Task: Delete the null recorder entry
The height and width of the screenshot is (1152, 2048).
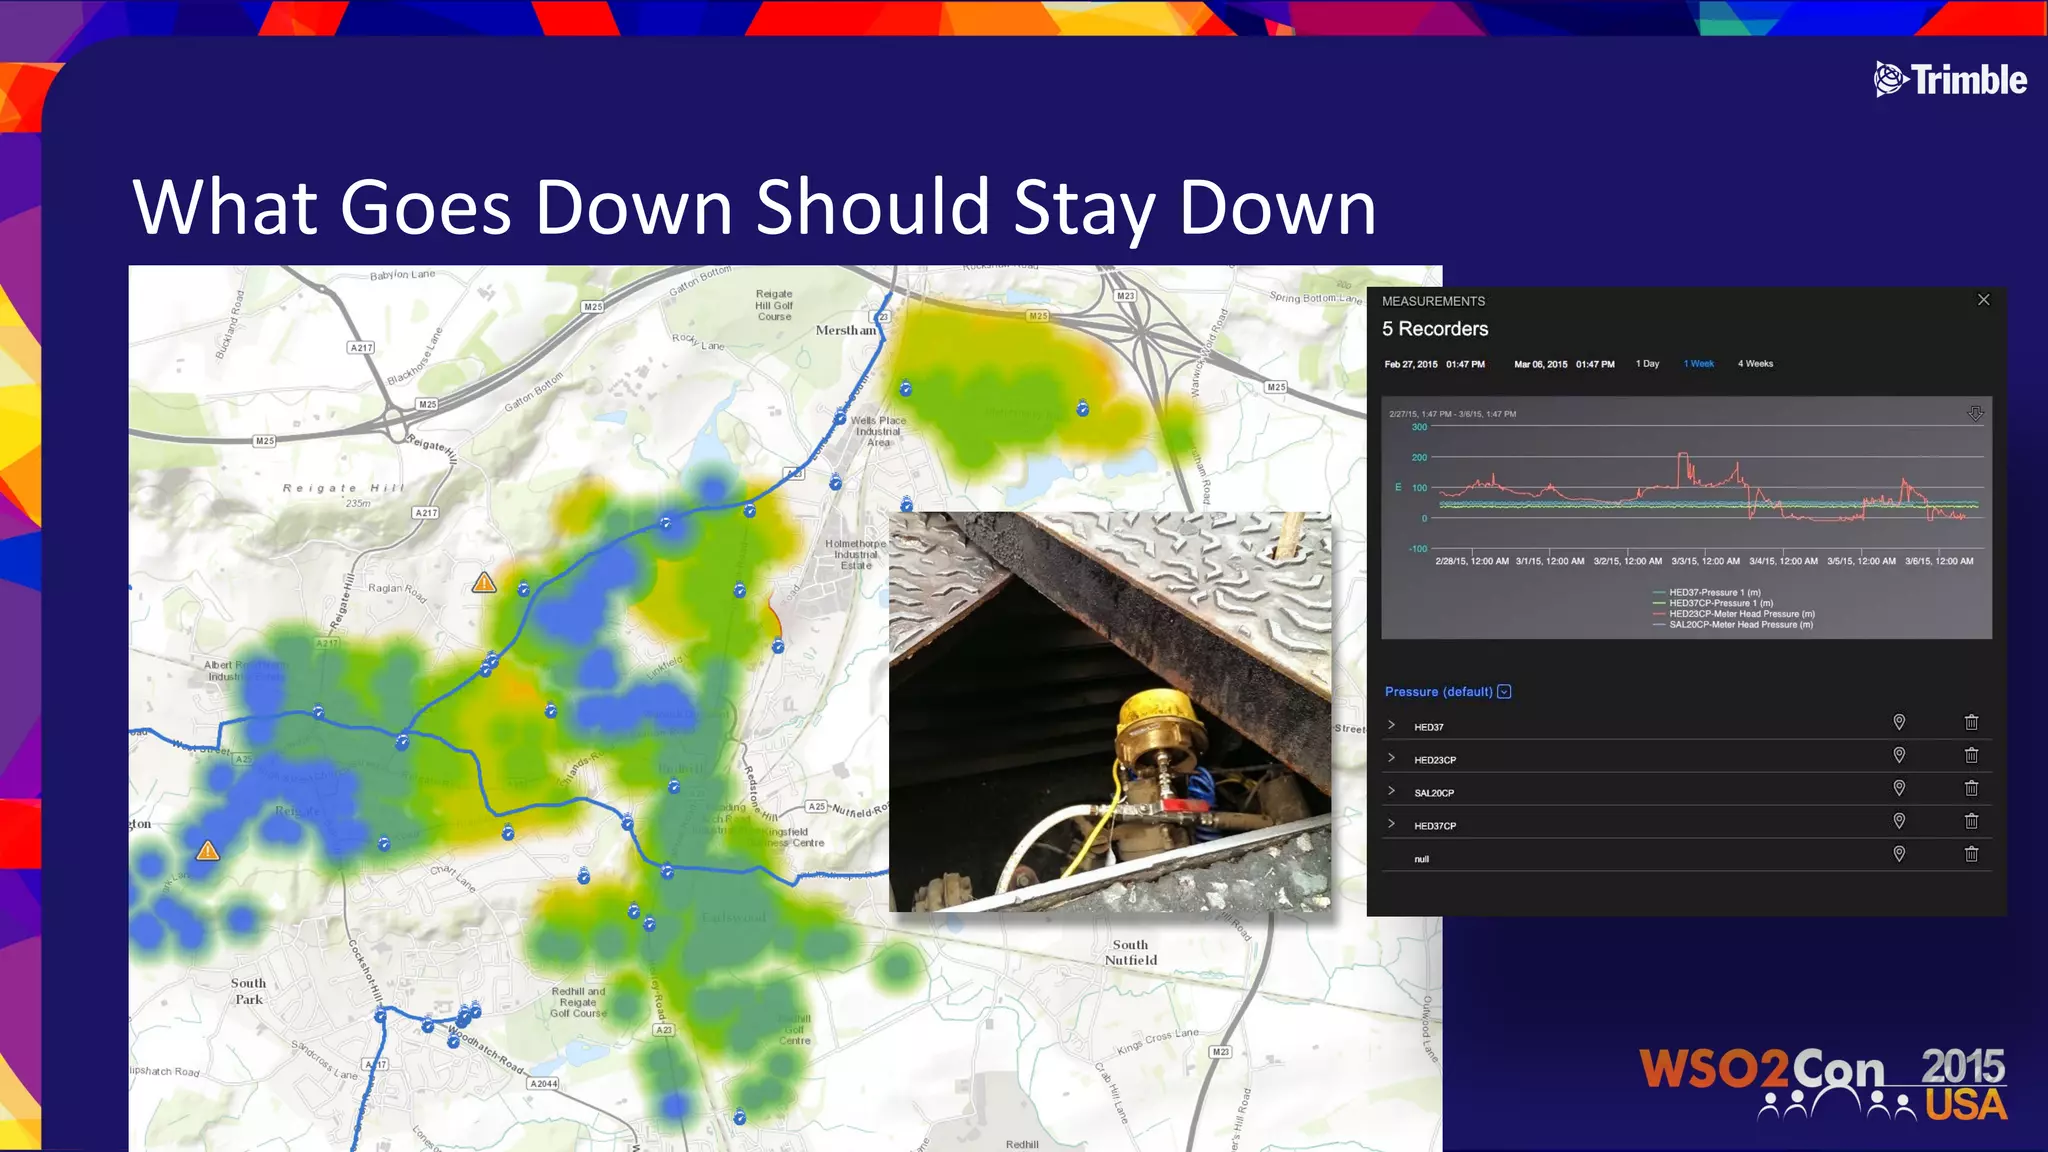Action: pyautogui.click(x=1971, y=854)
